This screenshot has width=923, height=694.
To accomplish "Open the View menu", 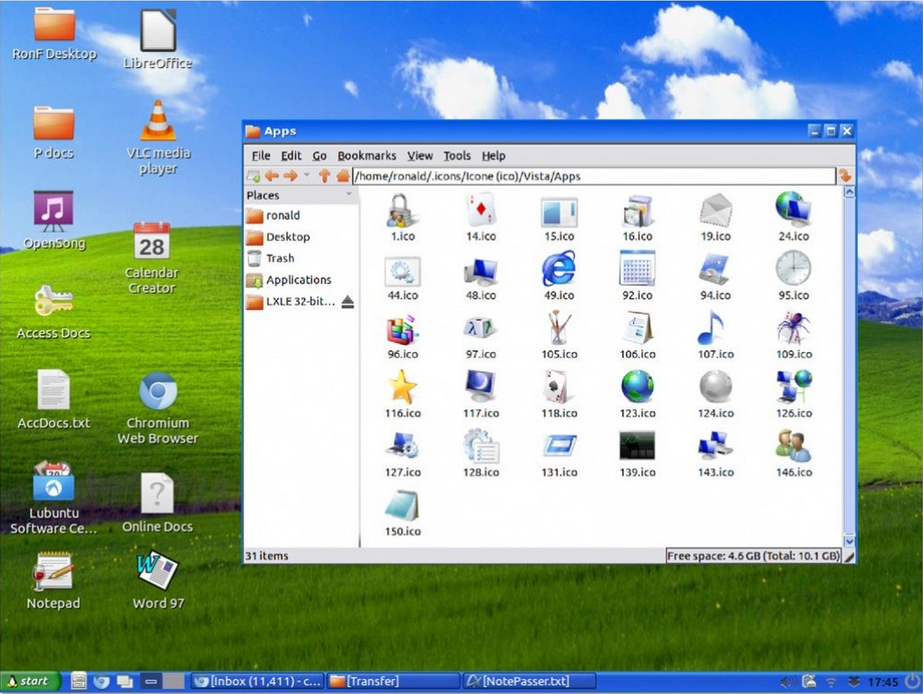I will pos(420,155).
